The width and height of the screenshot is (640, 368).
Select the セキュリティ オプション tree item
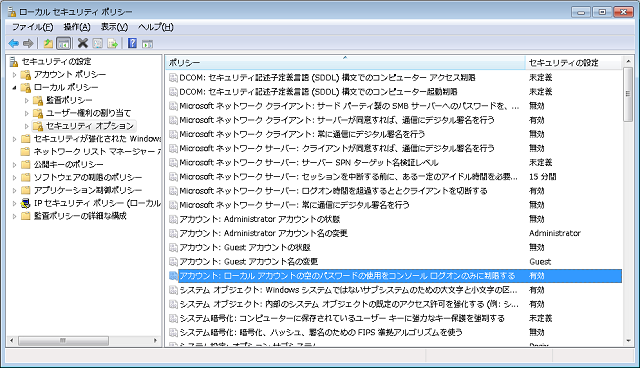pyautogui.click(x=90, y=126)
